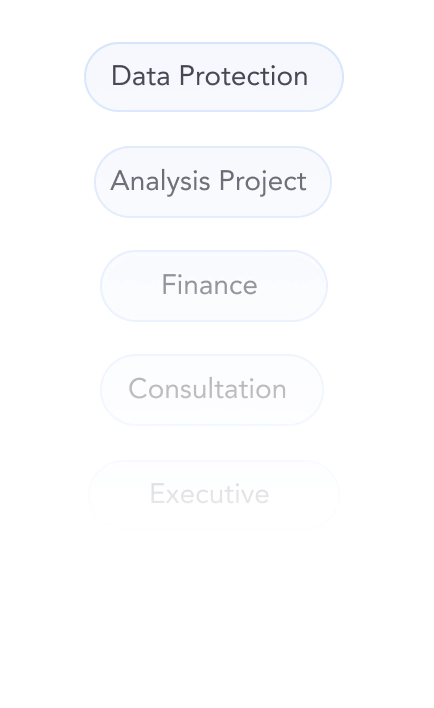The width and height of the screenshot is (434, 708).
Task: Select topmost tag labeled Data Protection
Action: coord(214,77)
